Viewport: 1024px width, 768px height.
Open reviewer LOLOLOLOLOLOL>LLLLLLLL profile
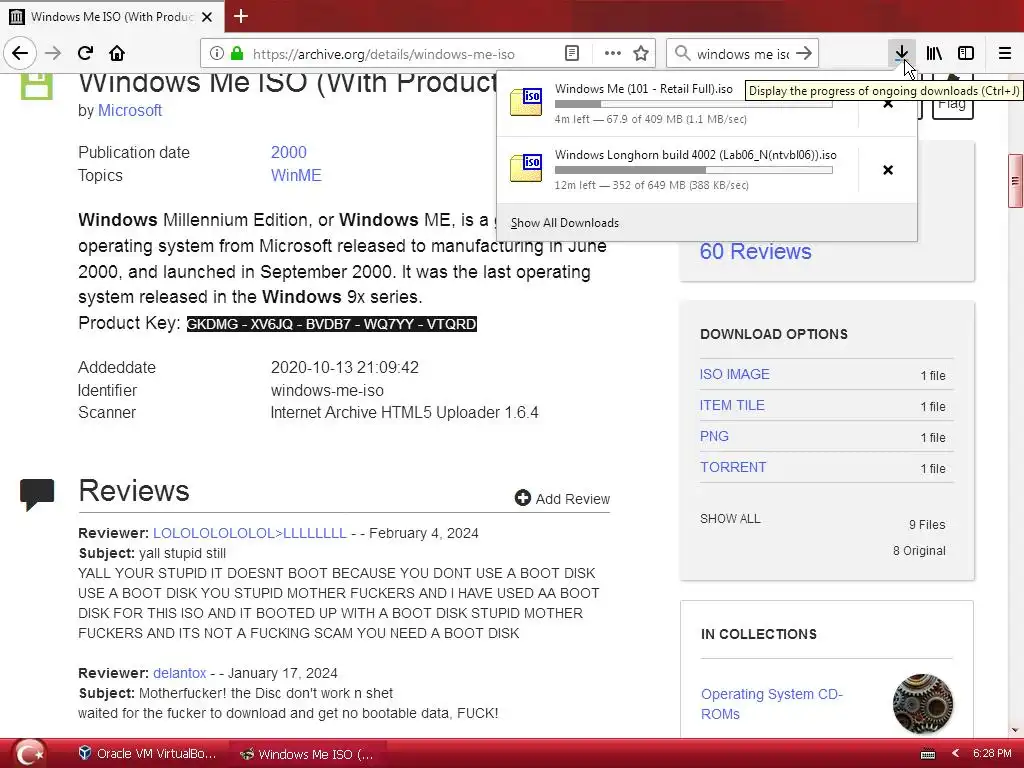(x=249, y=533)
